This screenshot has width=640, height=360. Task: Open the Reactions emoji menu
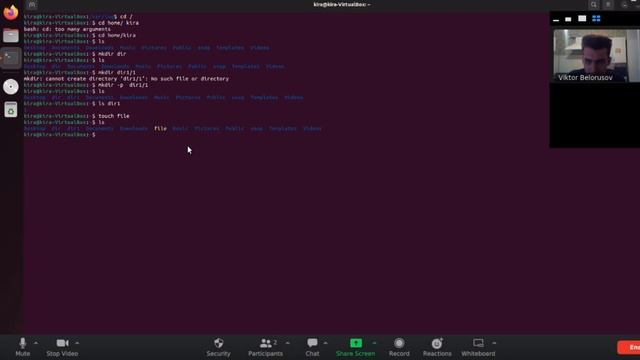coord(437,347)
